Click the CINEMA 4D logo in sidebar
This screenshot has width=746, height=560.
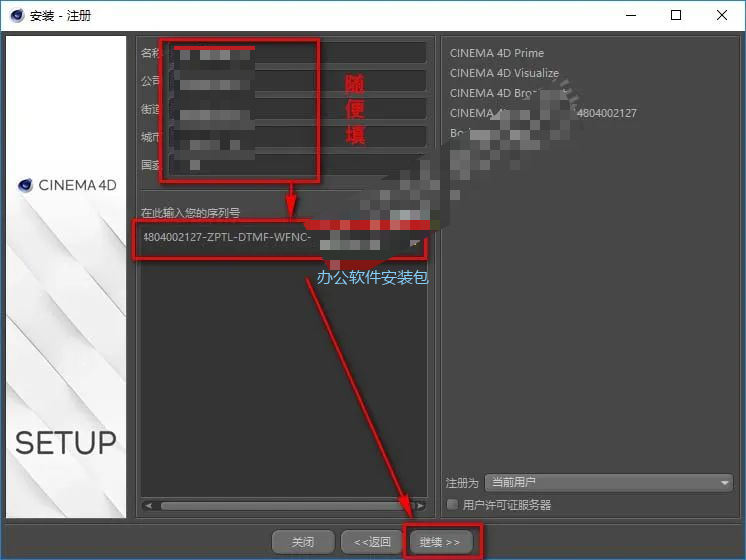point(67,185)
